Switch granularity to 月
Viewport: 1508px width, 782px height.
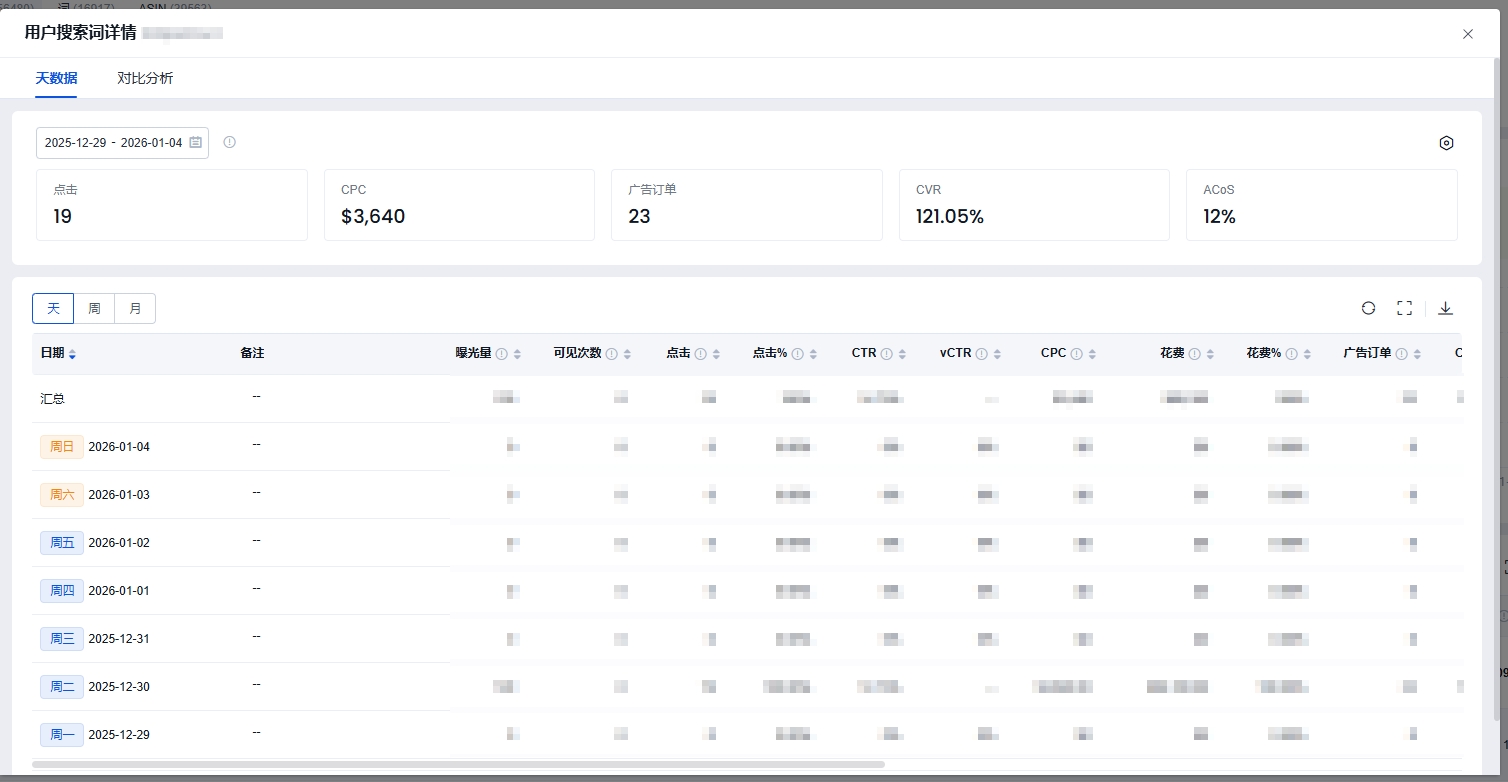click(x=135, y=308)
